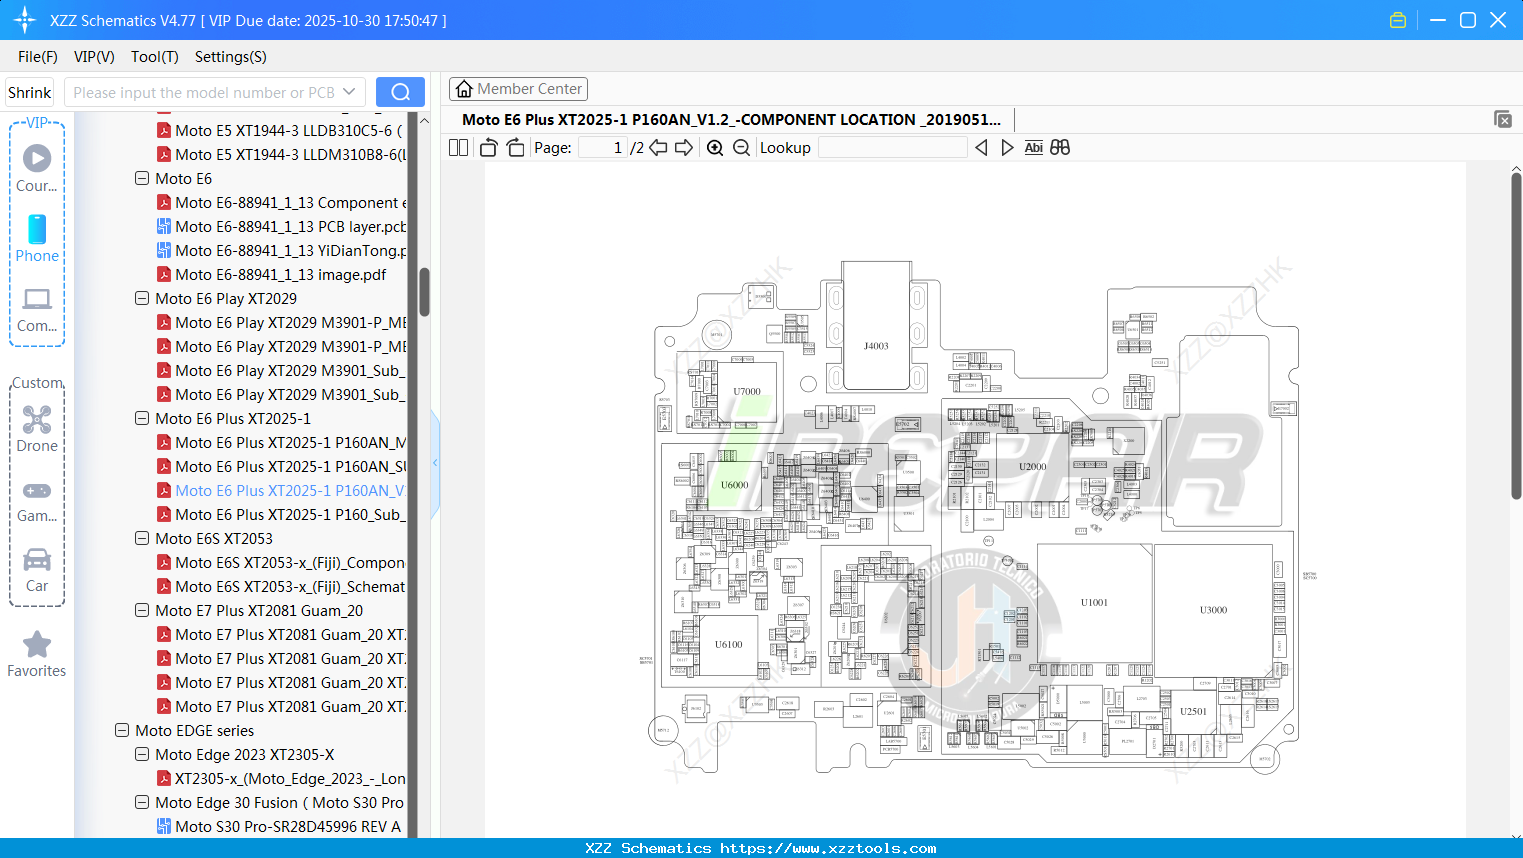
Task: Open the model number dropdown arrow
Action: 349,92
